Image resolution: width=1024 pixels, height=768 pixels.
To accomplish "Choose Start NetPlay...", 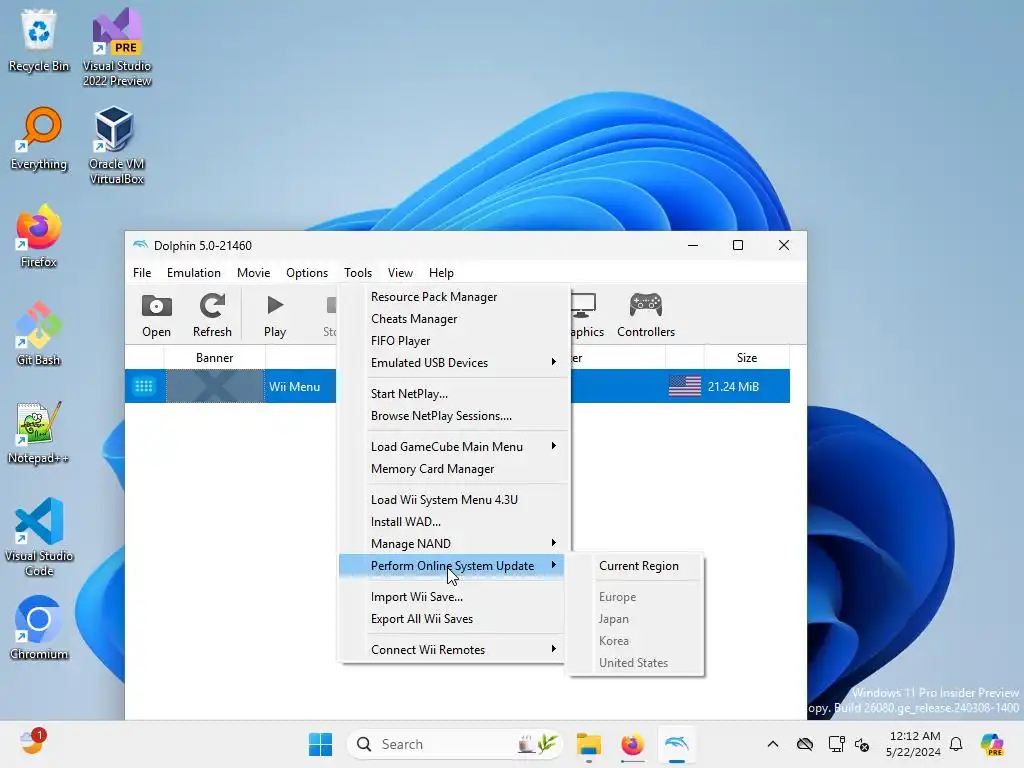I will [x=452, y=394].
